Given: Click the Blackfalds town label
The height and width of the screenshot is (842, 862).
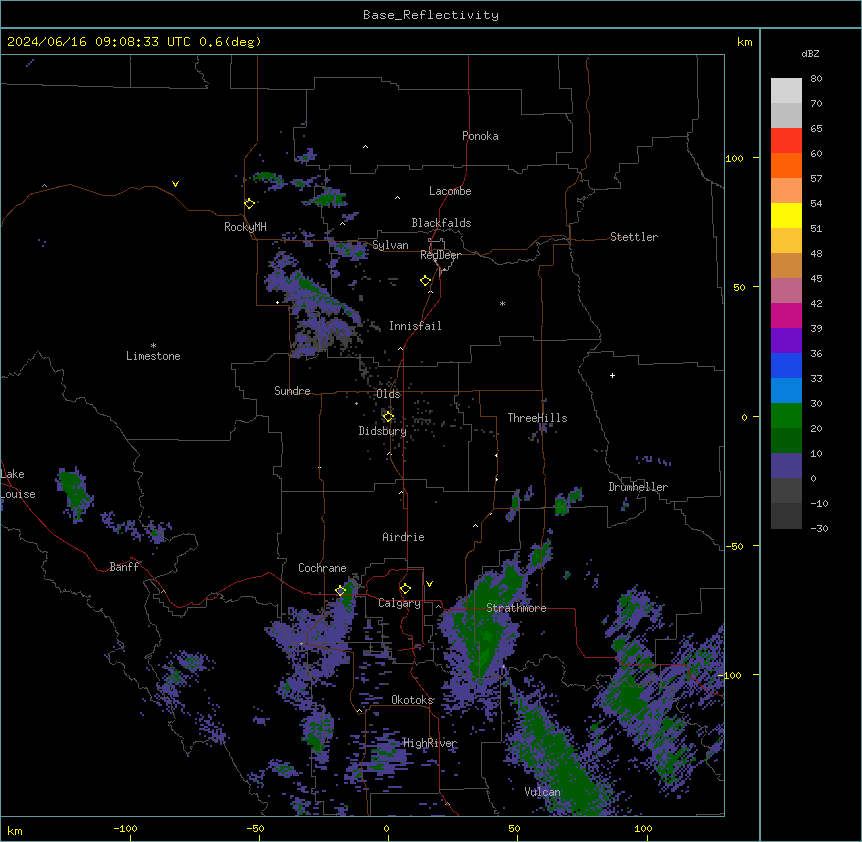Looking at the screenshot, I should pyautogui.click(x=441, y=223).
